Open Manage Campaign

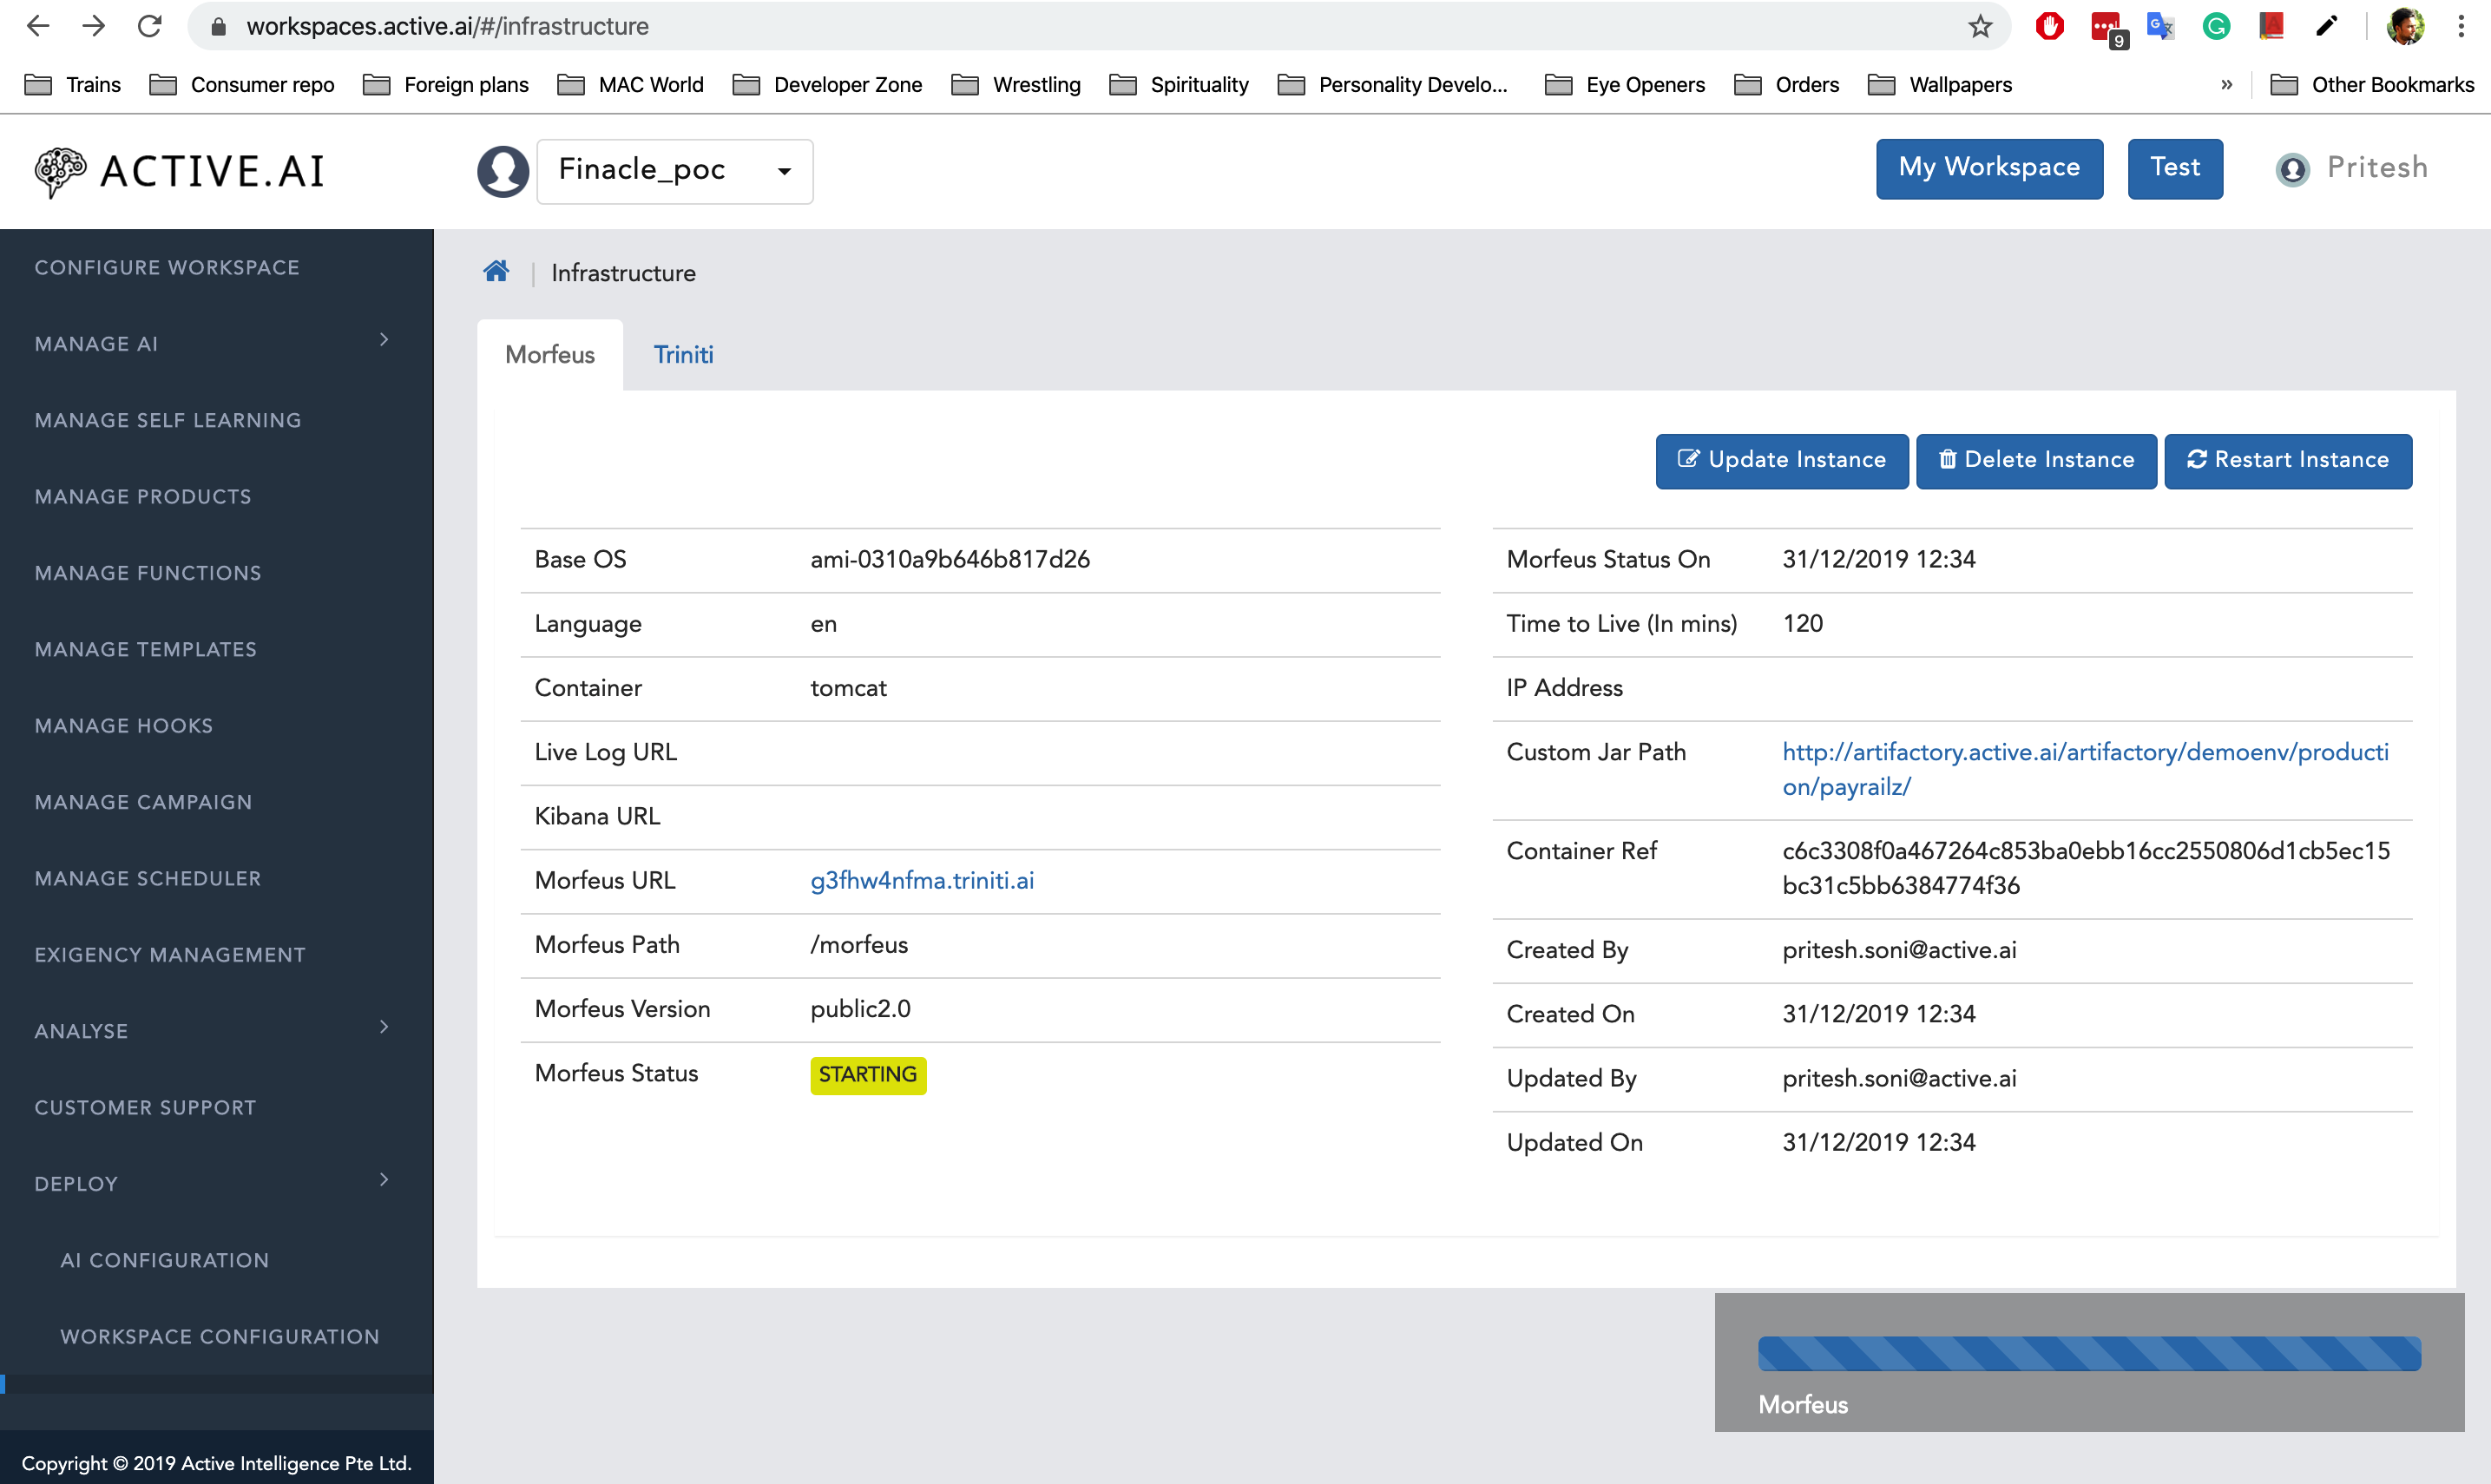(143, 801)
